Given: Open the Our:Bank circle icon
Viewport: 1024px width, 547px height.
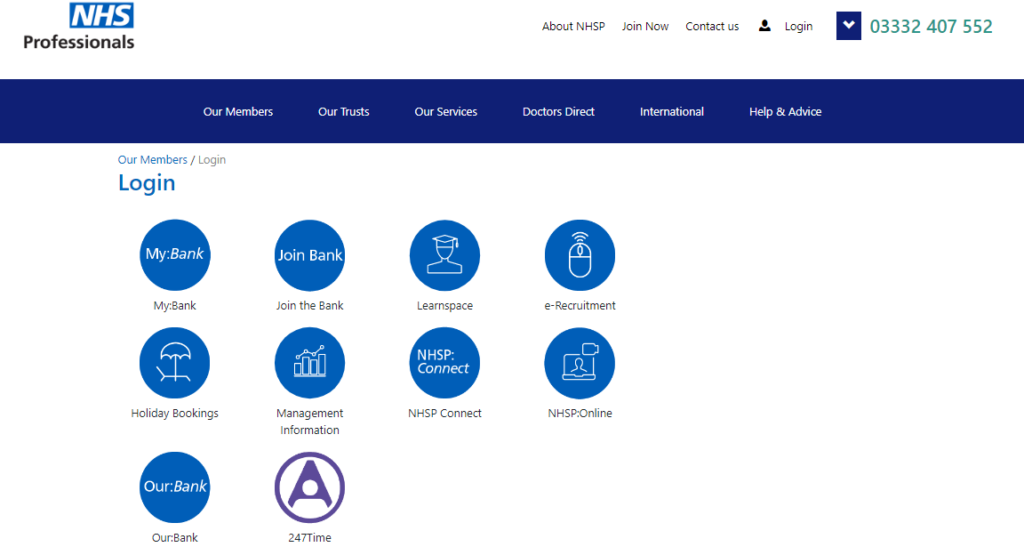Looking at the screenshot, I should 174,487.
